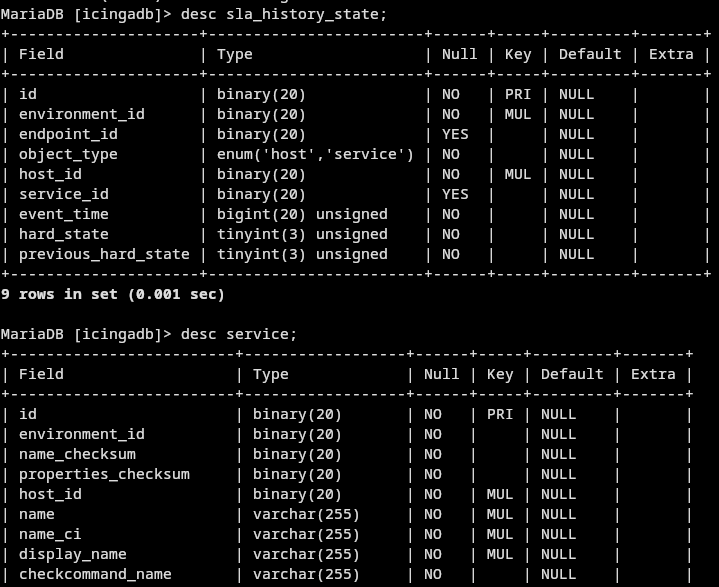Click the Extra header in the sla_history_state table

point(671,54)
